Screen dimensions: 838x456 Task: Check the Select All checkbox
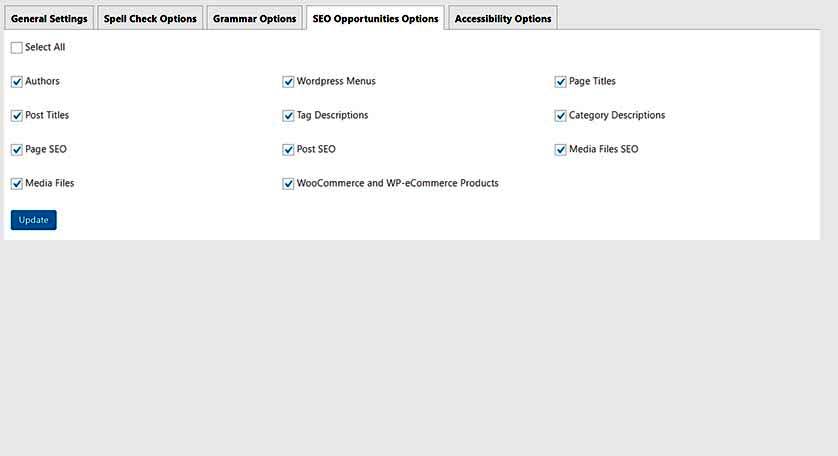17,48
